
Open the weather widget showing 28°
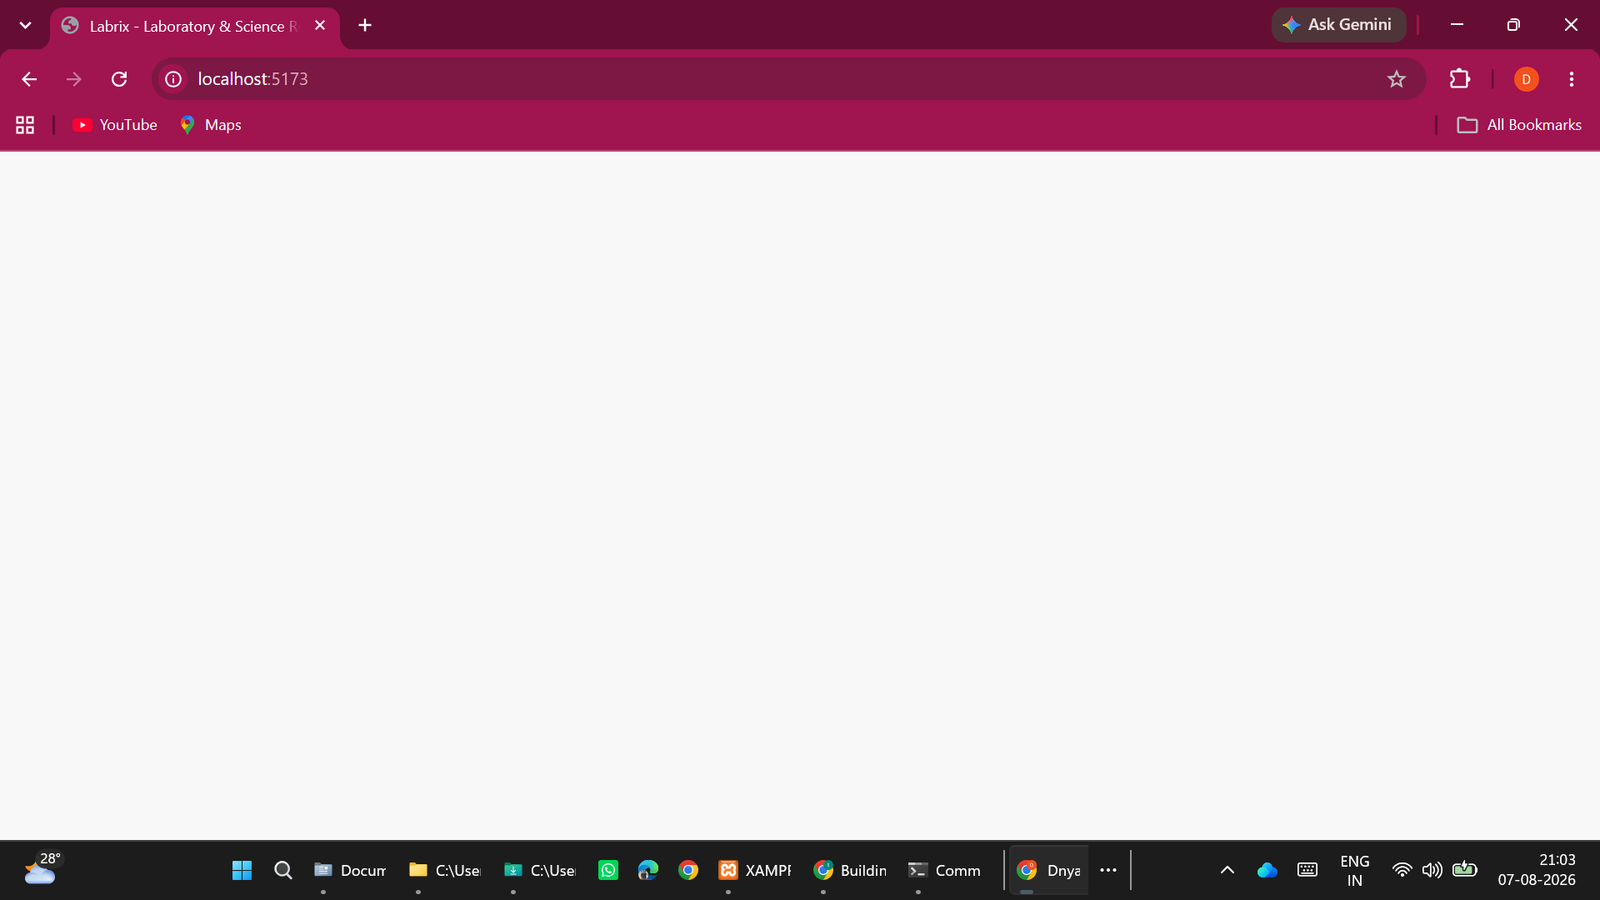pyautogui.click(x=42, y=868)
